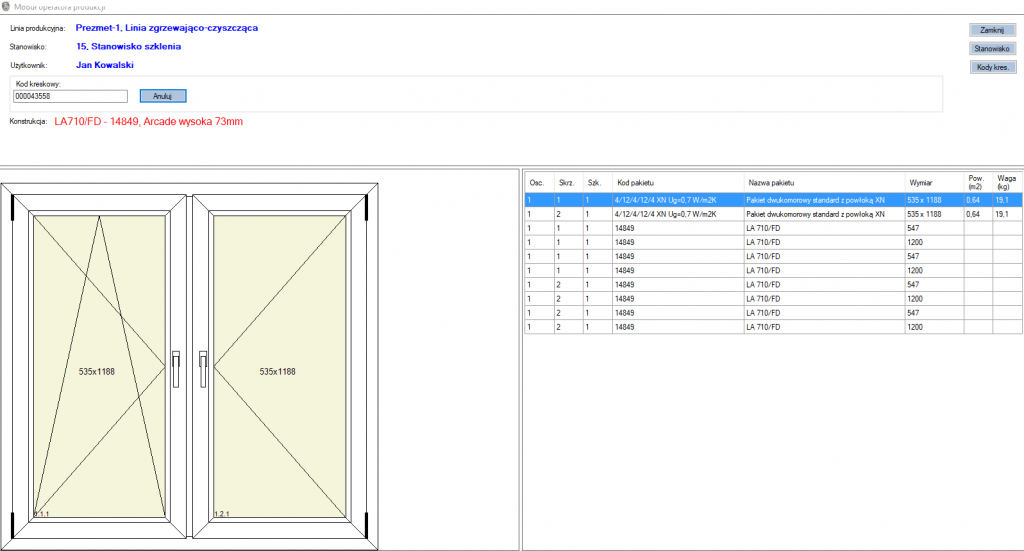This screenshot has width=1024, height=551.
Task: Click the app icon in title bar
Action: [x=6, y=7]
